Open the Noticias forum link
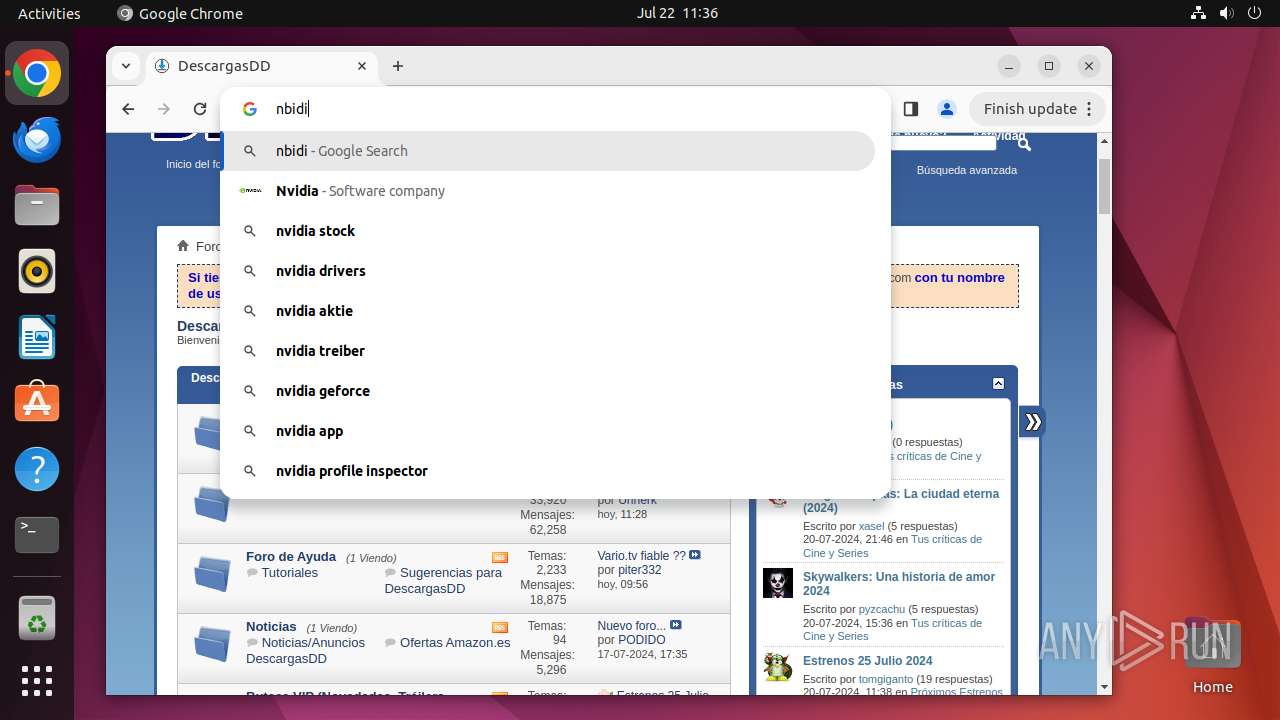1280x720 pixels. 271,627
